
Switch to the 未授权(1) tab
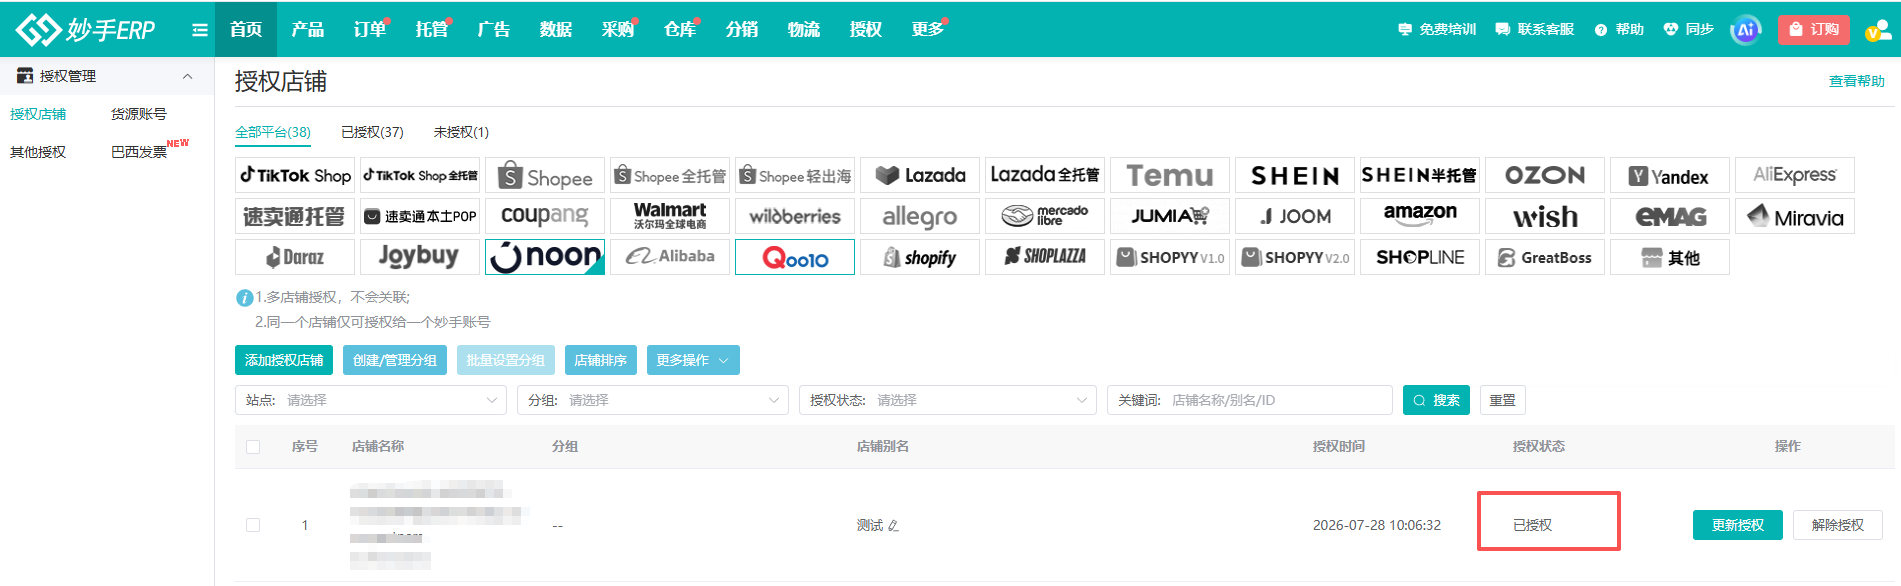[461, 132]
